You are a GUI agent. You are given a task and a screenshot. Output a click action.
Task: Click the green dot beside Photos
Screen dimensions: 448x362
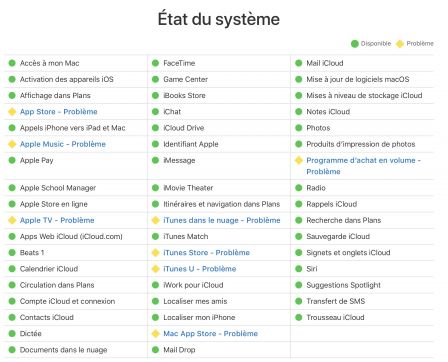click(299, 128)
